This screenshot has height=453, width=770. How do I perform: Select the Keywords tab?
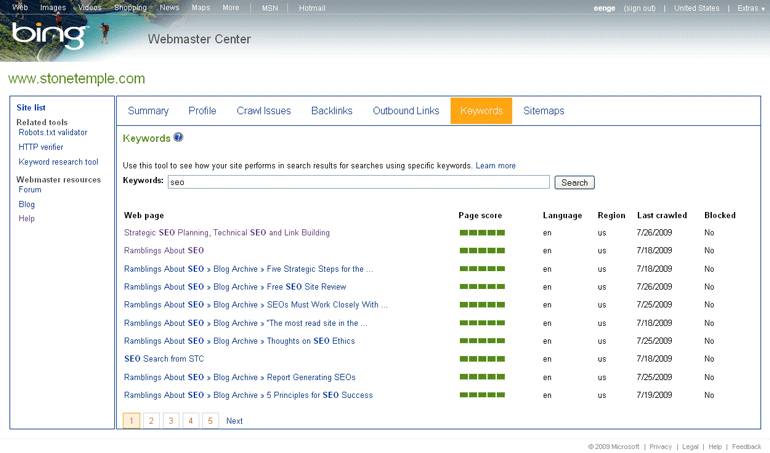481,111
